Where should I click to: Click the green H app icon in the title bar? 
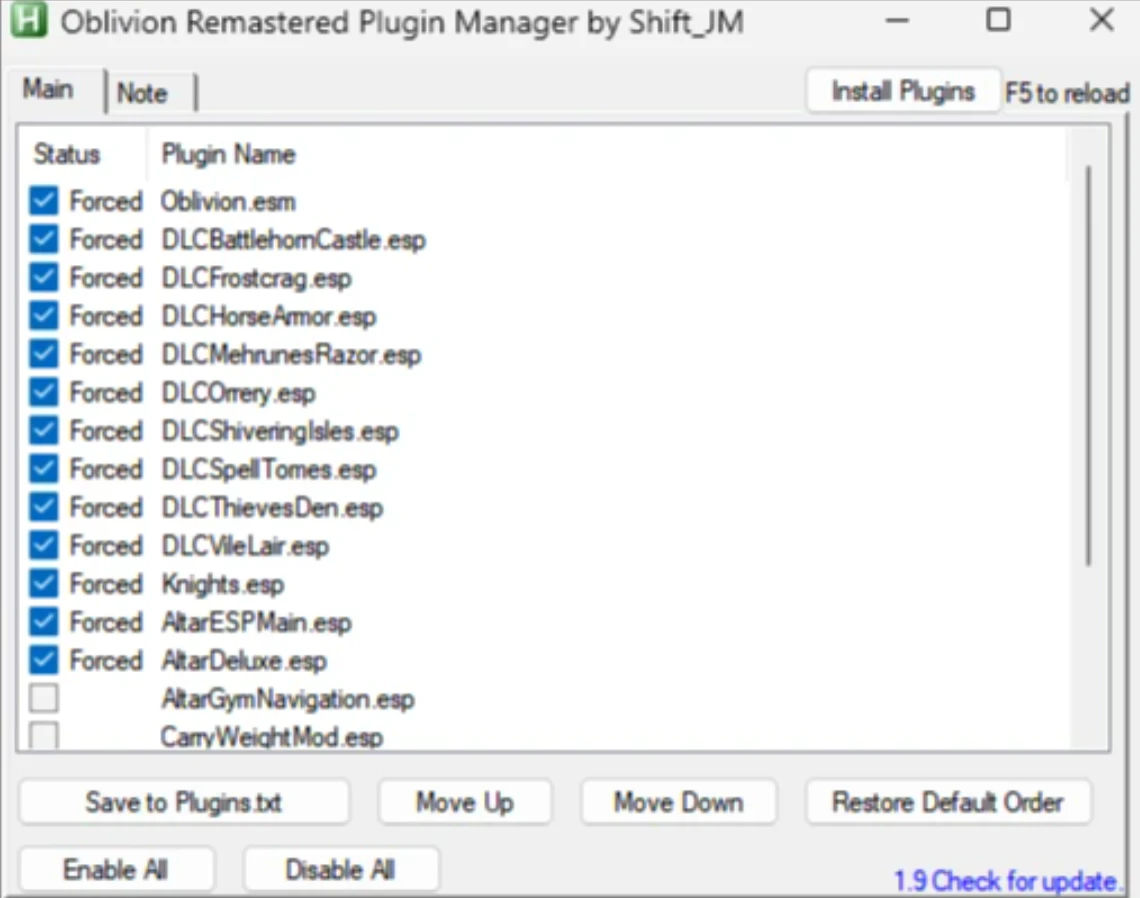(30, 21)
